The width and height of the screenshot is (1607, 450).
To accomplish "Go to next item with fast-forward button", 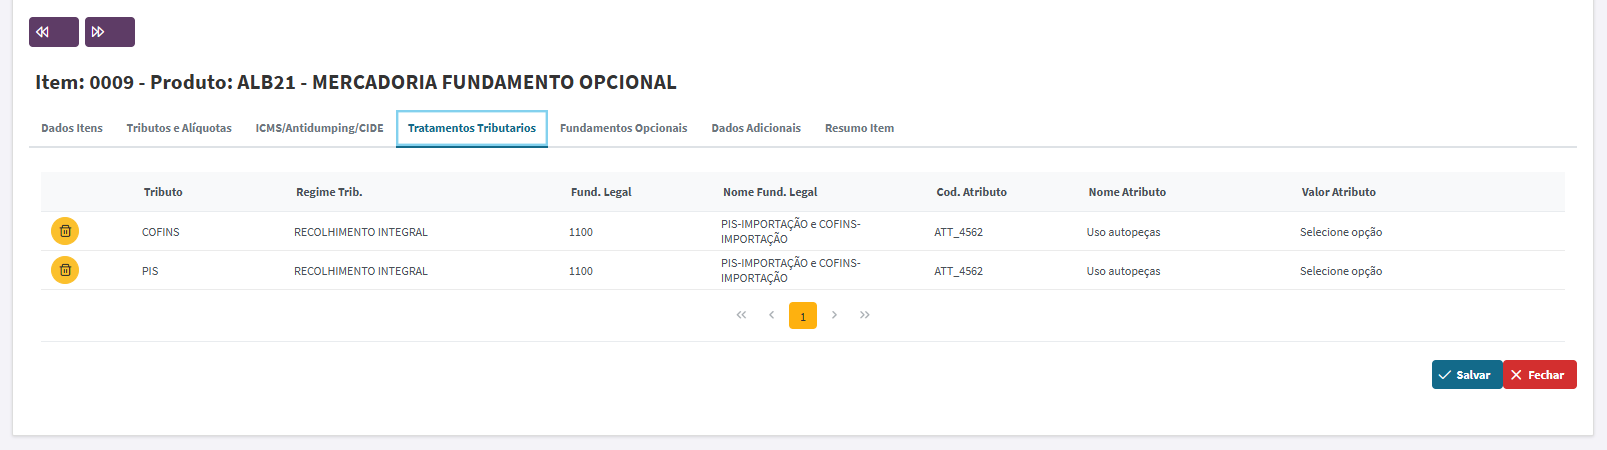I will tap(109, 32).
